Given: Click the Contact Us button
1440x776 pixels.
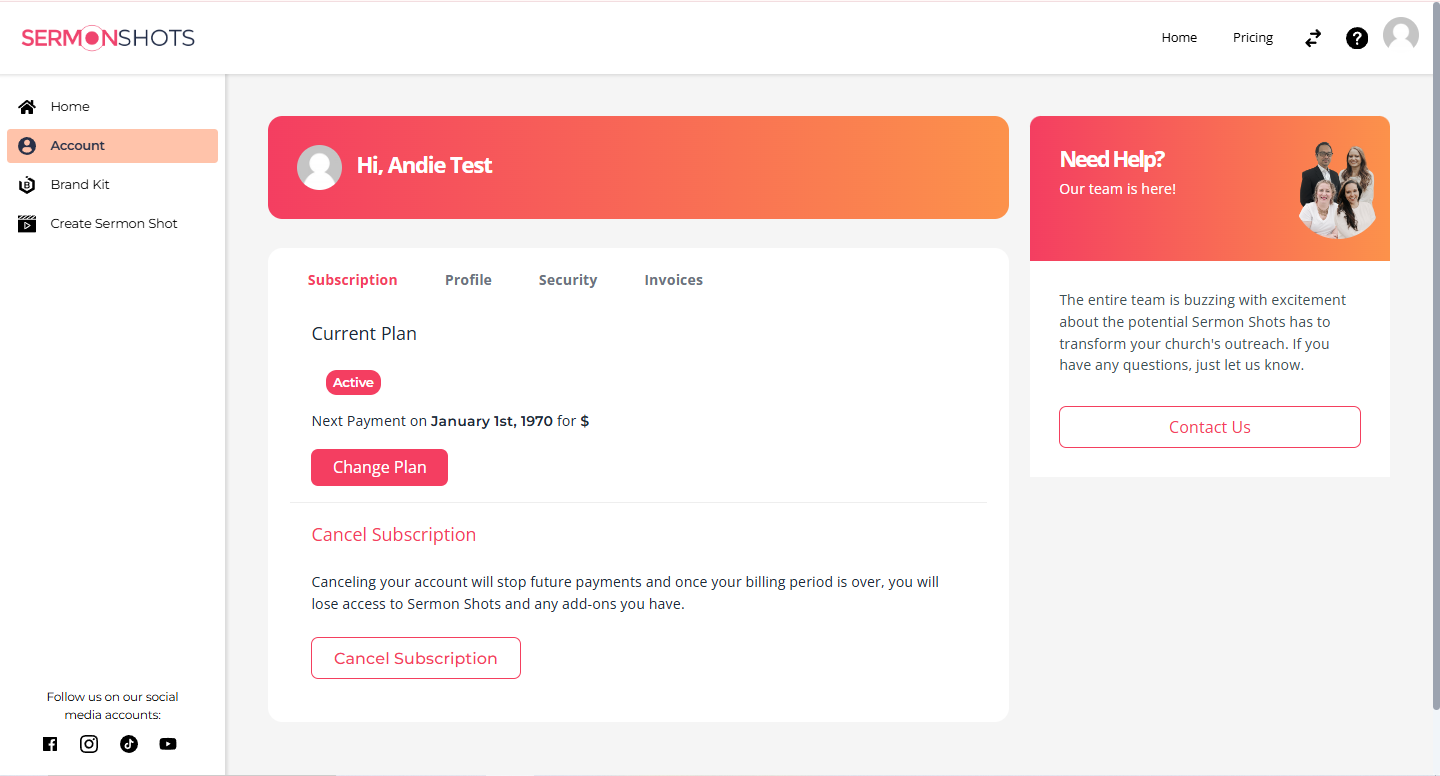Looking at the screenshot, I should click(x=1210, y=427).
